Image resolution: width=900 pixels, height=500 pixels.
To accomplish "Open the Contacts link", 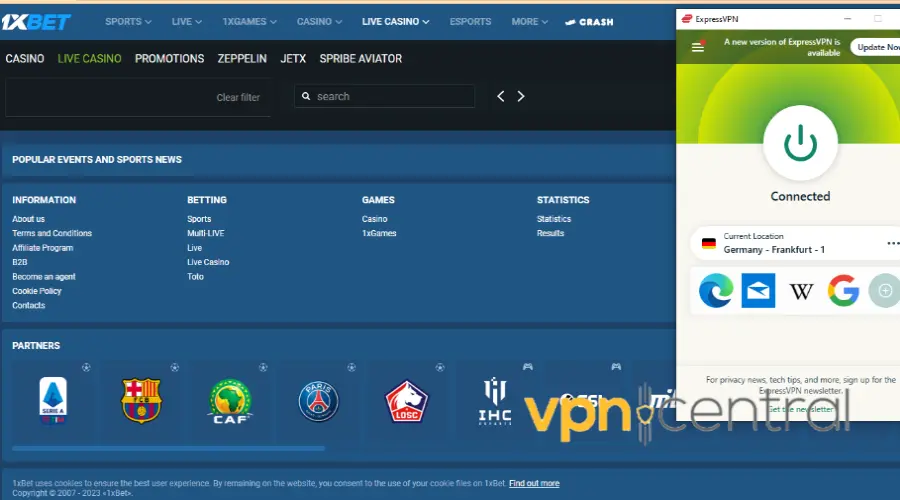I will pos(28,305).
